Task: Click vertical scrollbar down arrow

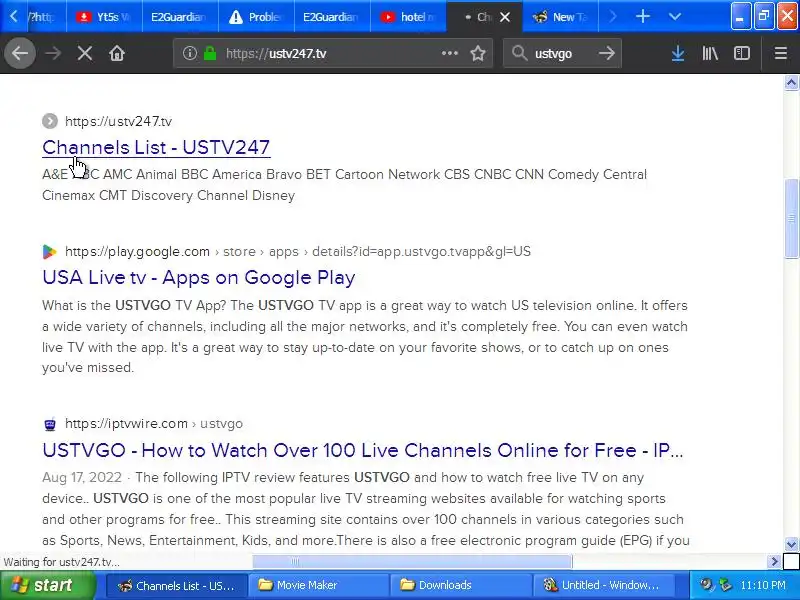Action: 791,544
